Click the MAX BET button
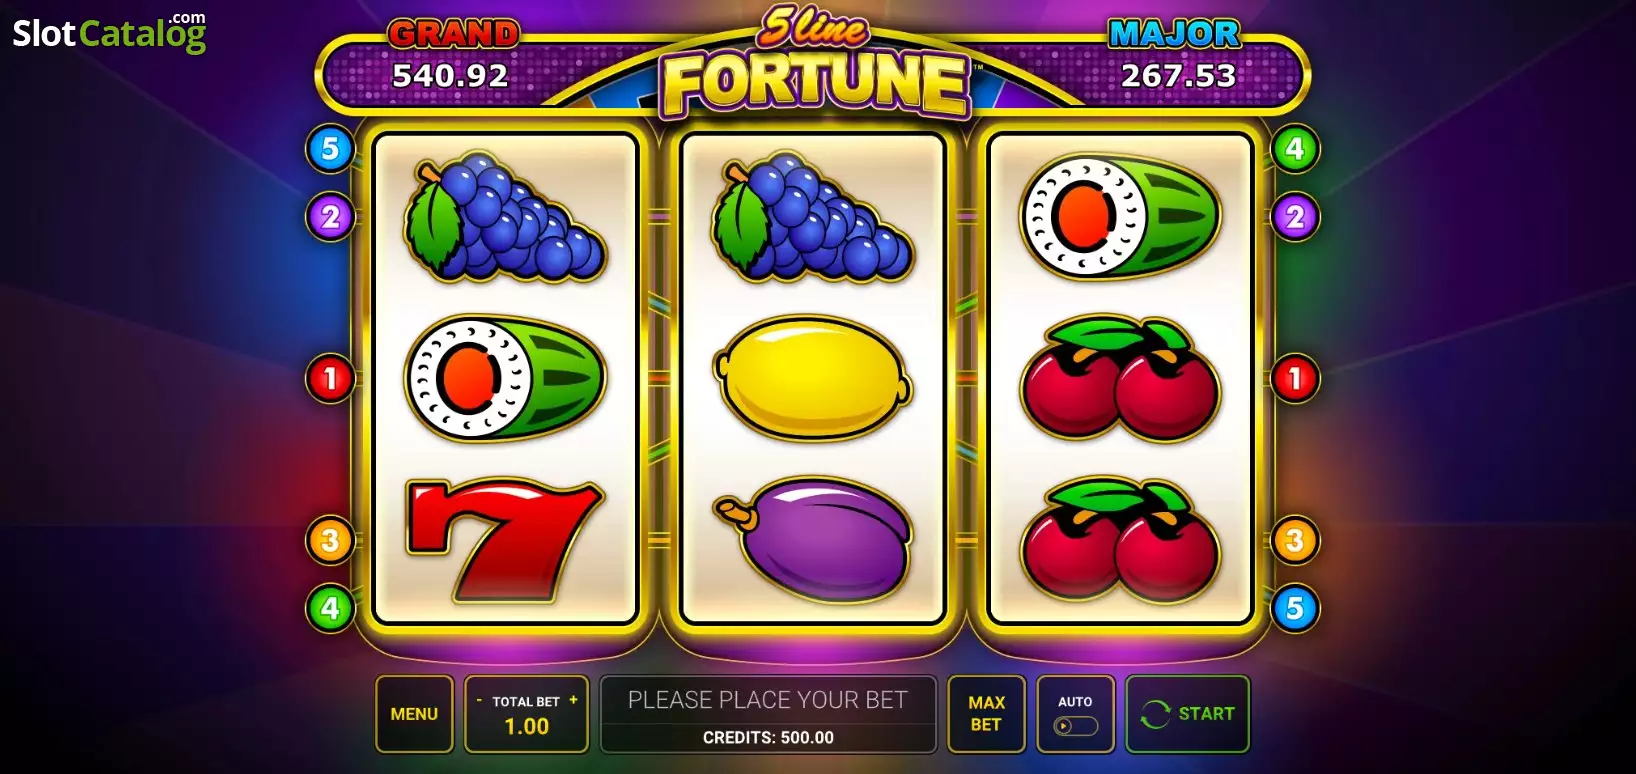This screenshot has height=774, width=1636. (x=986, y=714)
